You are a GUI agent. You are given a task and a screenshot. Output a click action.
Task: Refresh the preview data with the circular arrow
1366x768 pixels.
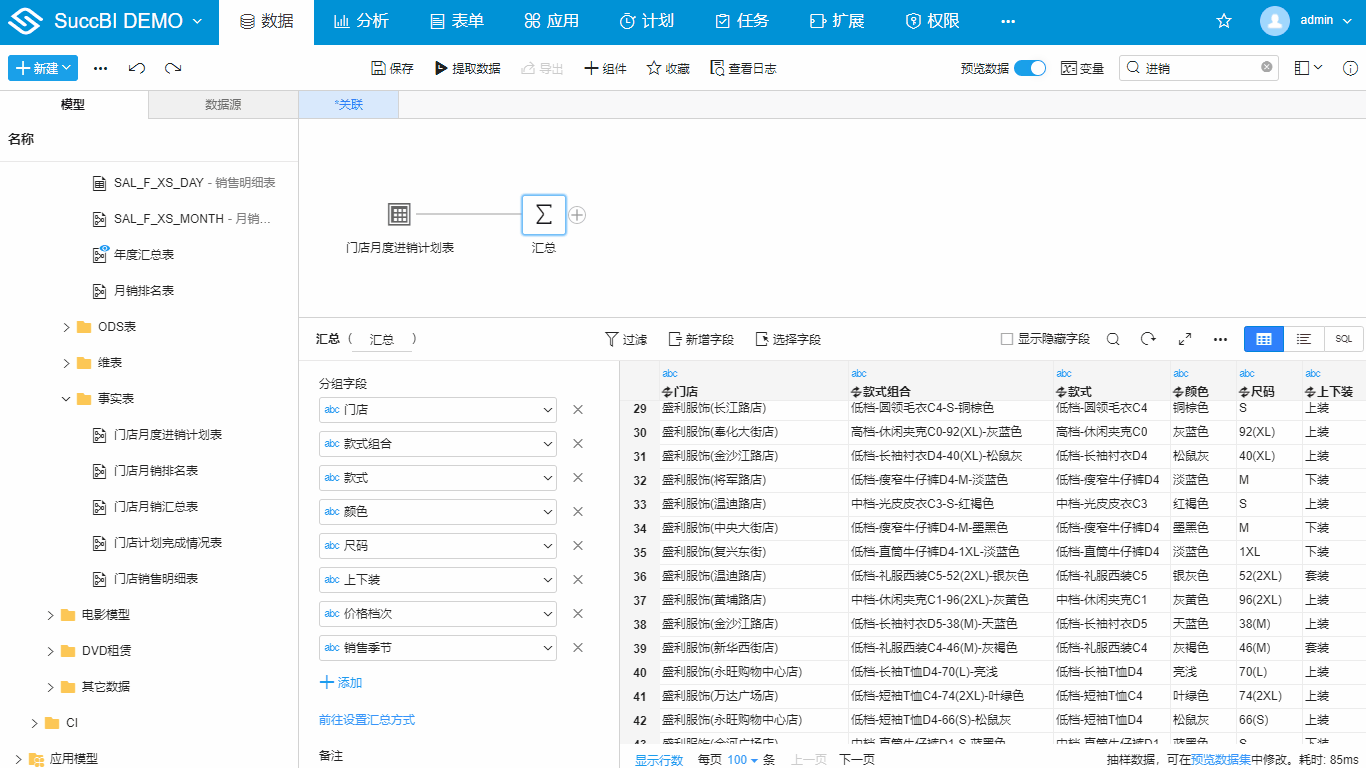(1148, 339)
